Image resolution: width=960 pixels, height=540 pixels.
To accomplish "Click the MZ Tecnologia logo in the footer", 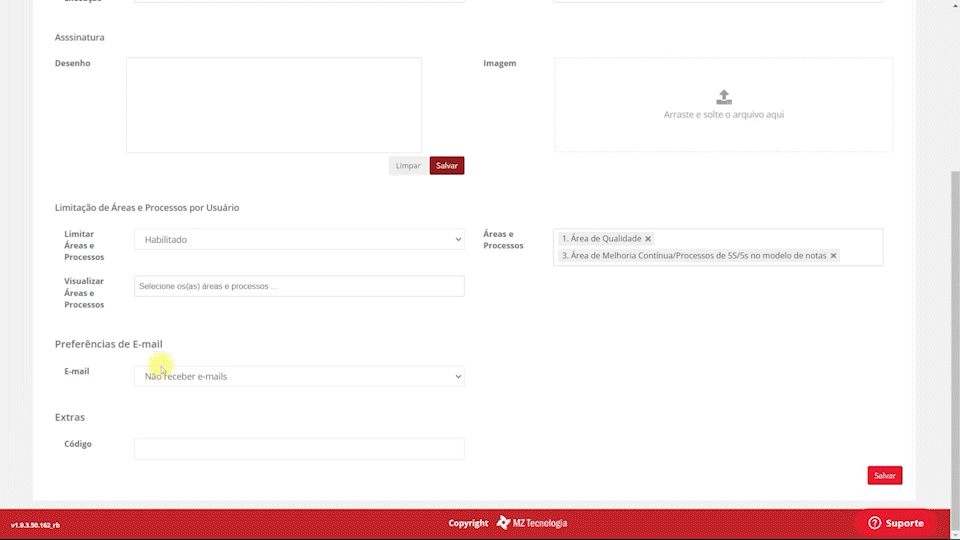I will (x=531, y=523).
